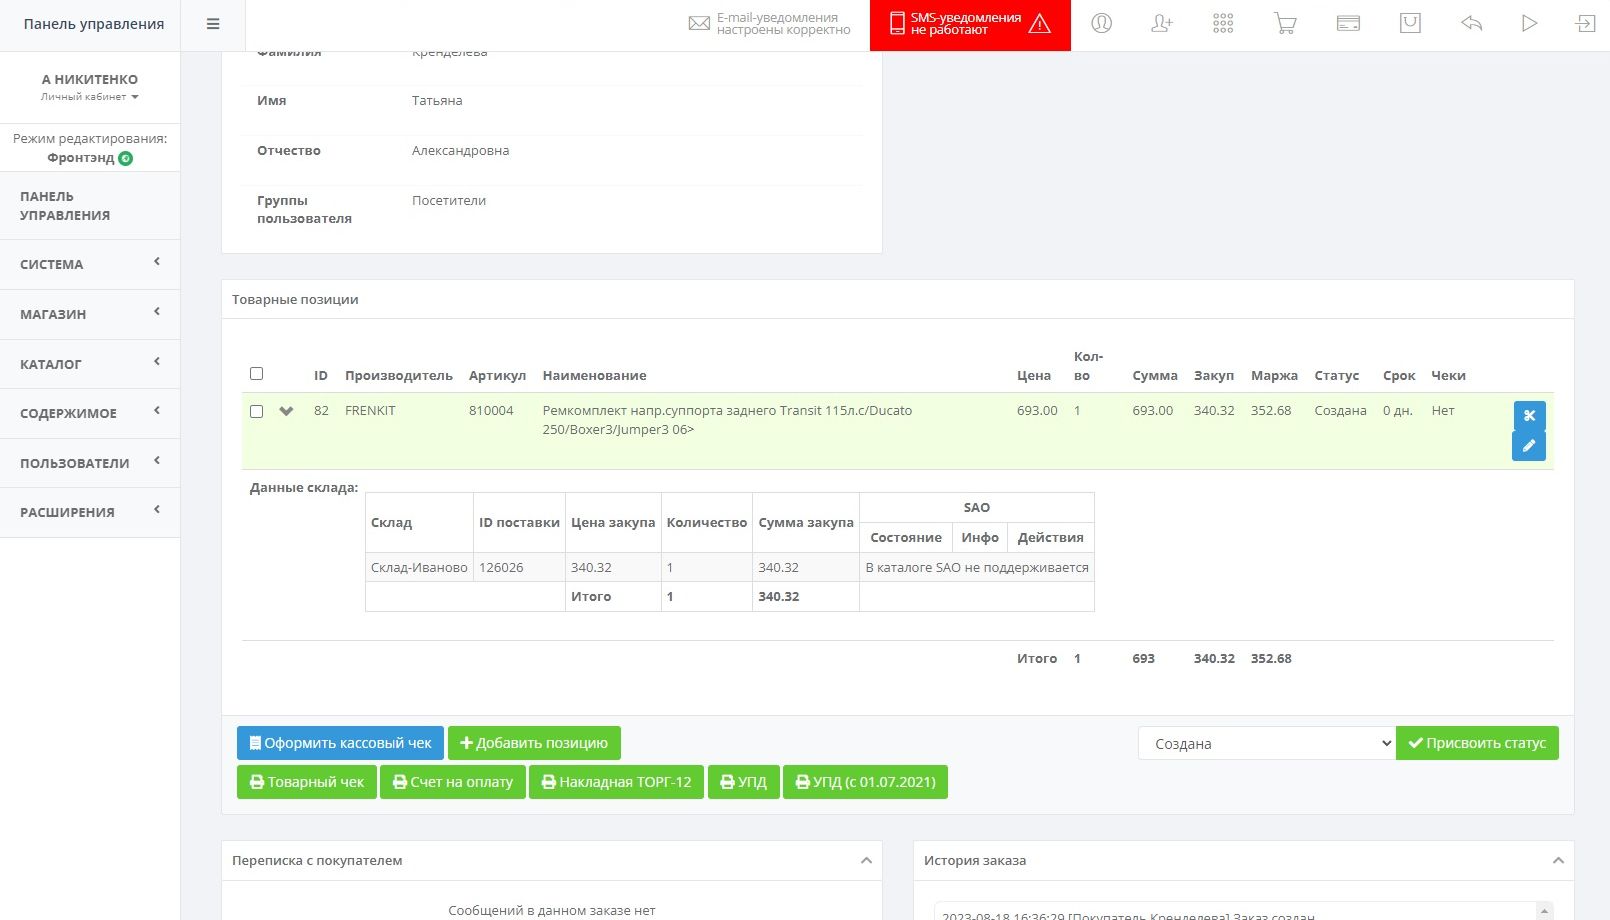Click the blue scissors split icon for item 82
1610x920 pixels.
[1528, 415]
